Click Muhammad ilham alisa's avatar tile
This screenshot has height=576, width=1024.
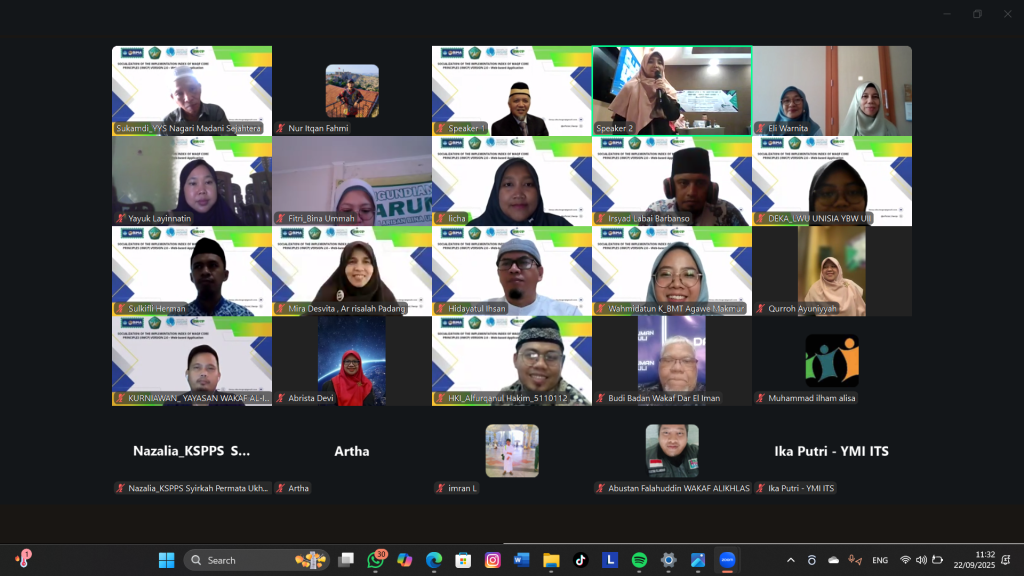click(x=832, y=361)
